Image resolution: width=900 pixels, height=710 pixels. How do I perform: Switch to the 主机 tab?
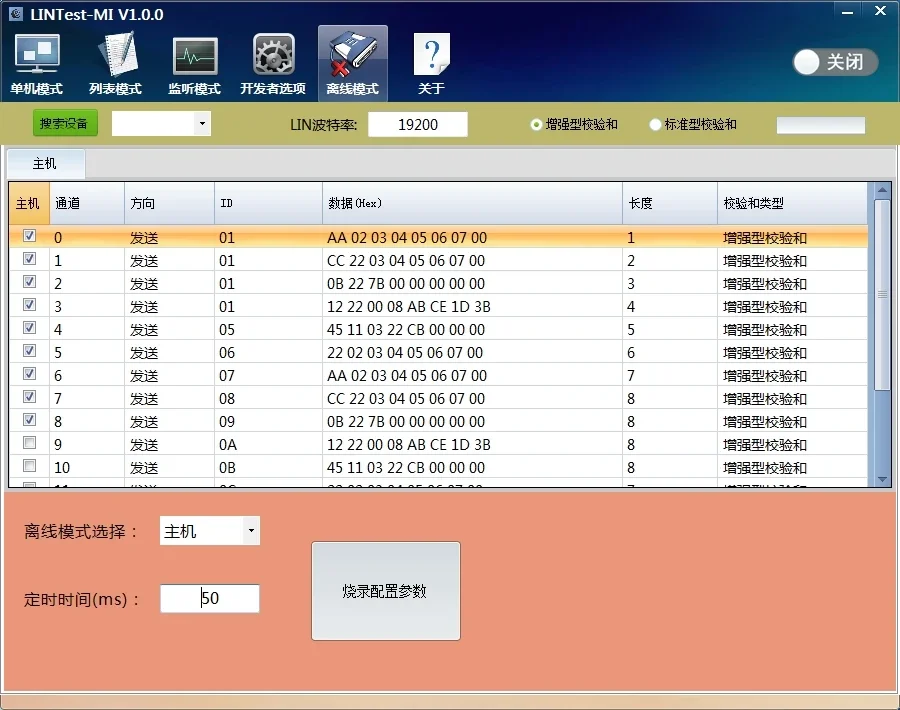(x=44, y=163)
